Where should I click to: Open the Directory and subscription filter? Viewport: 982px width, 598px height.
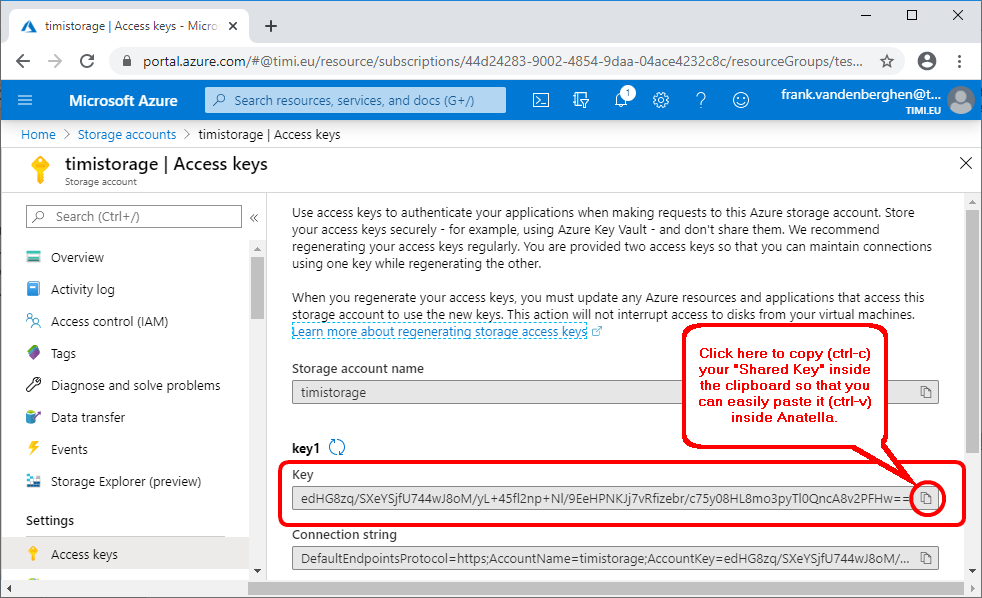(x=581, y=100)
